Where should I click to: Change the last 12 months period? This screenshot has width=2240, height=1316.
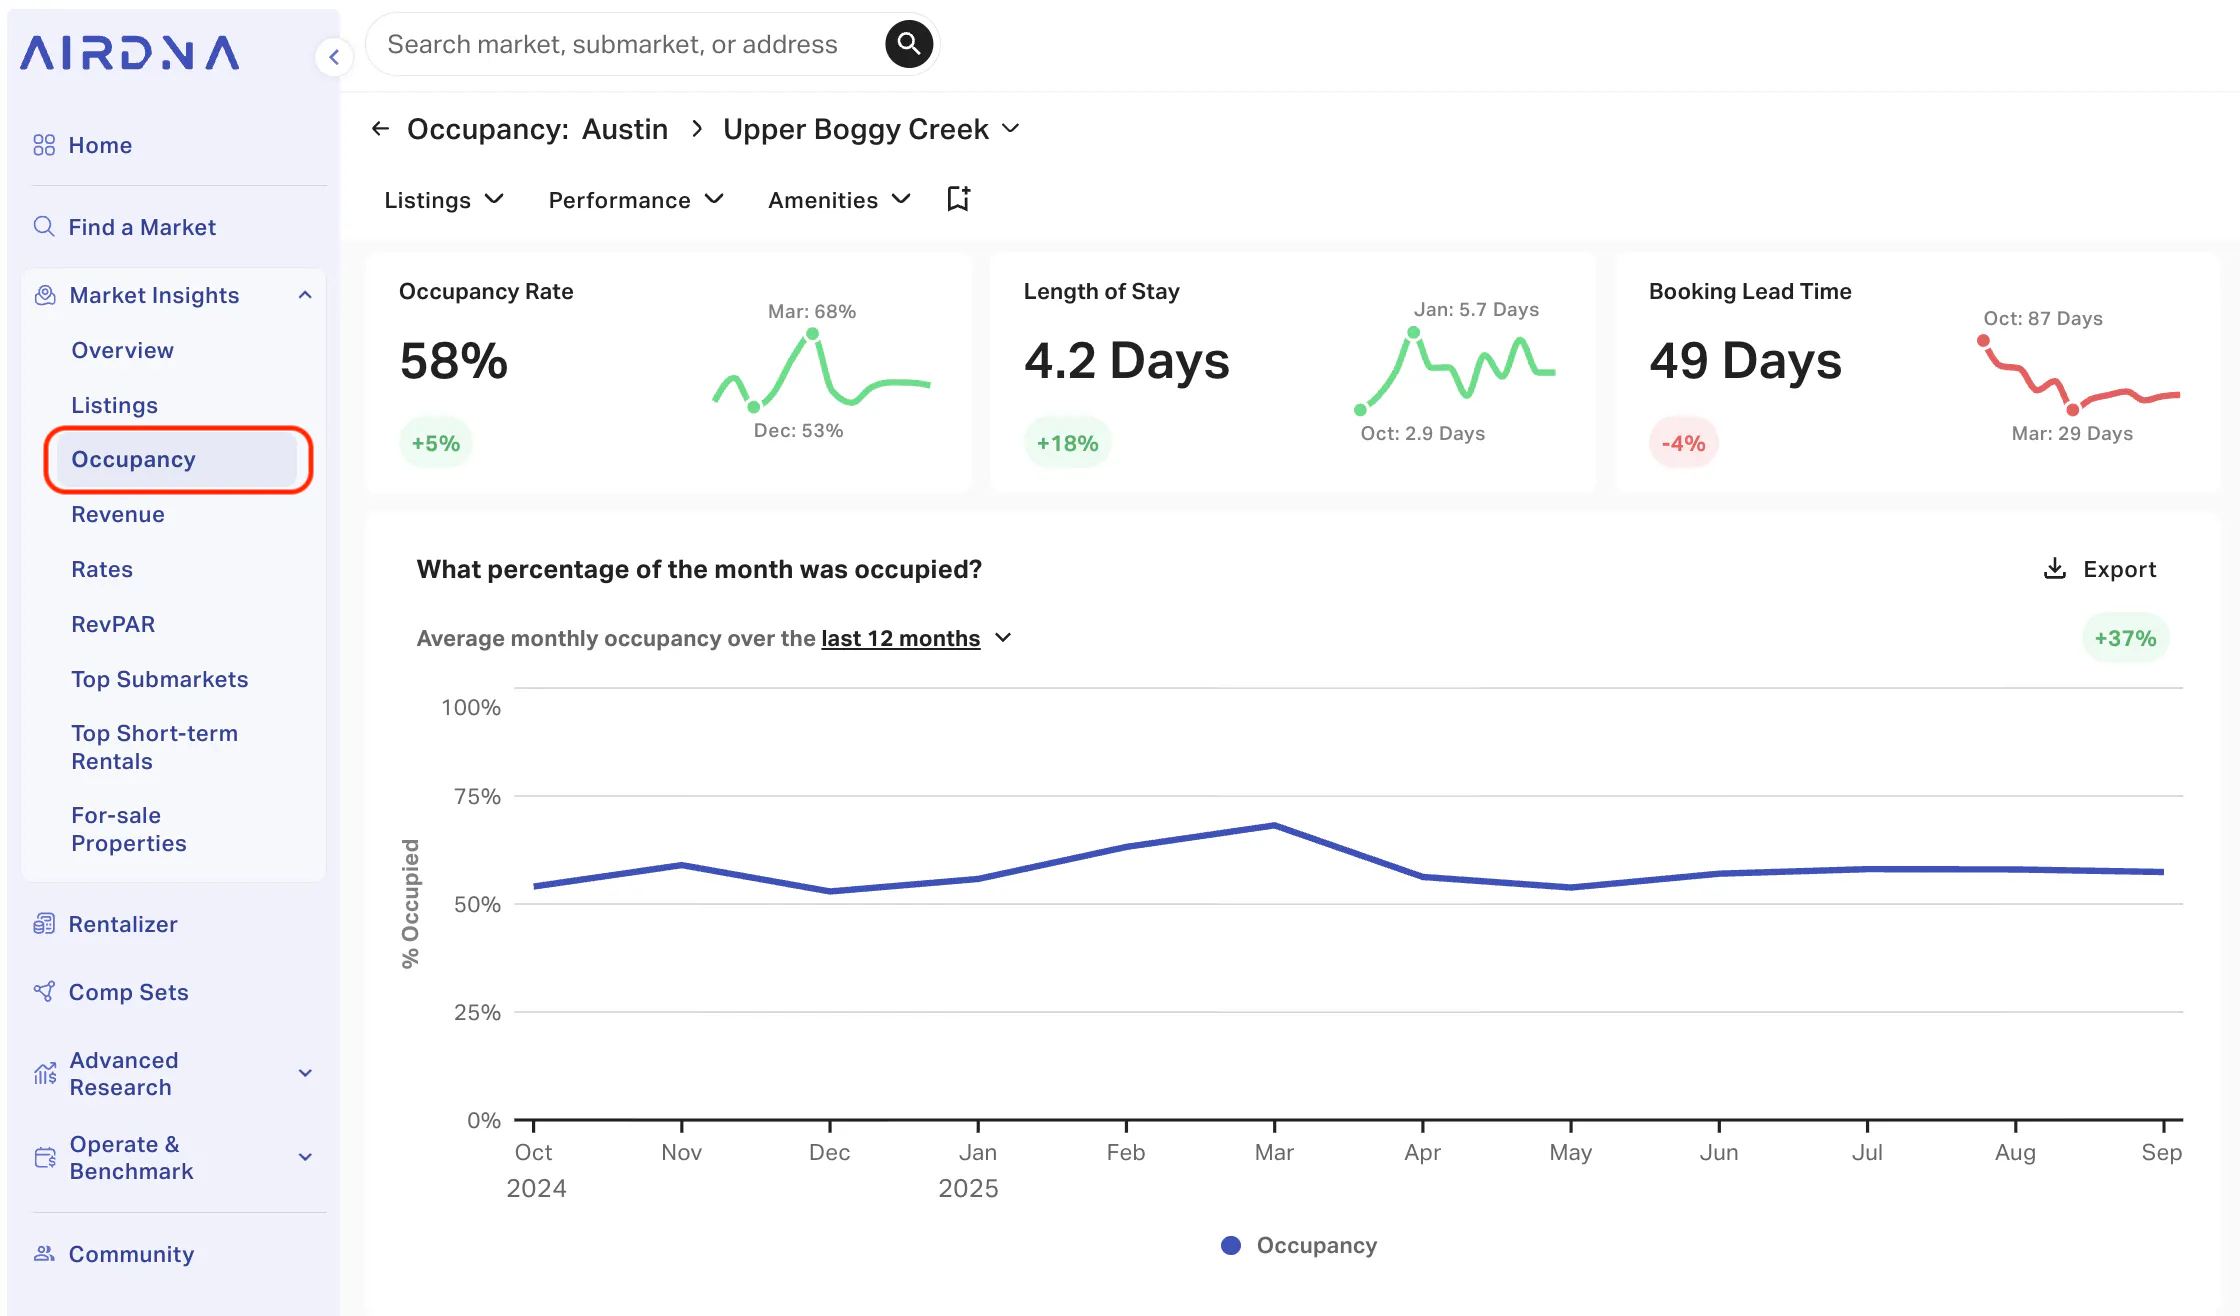click(916, 638)
